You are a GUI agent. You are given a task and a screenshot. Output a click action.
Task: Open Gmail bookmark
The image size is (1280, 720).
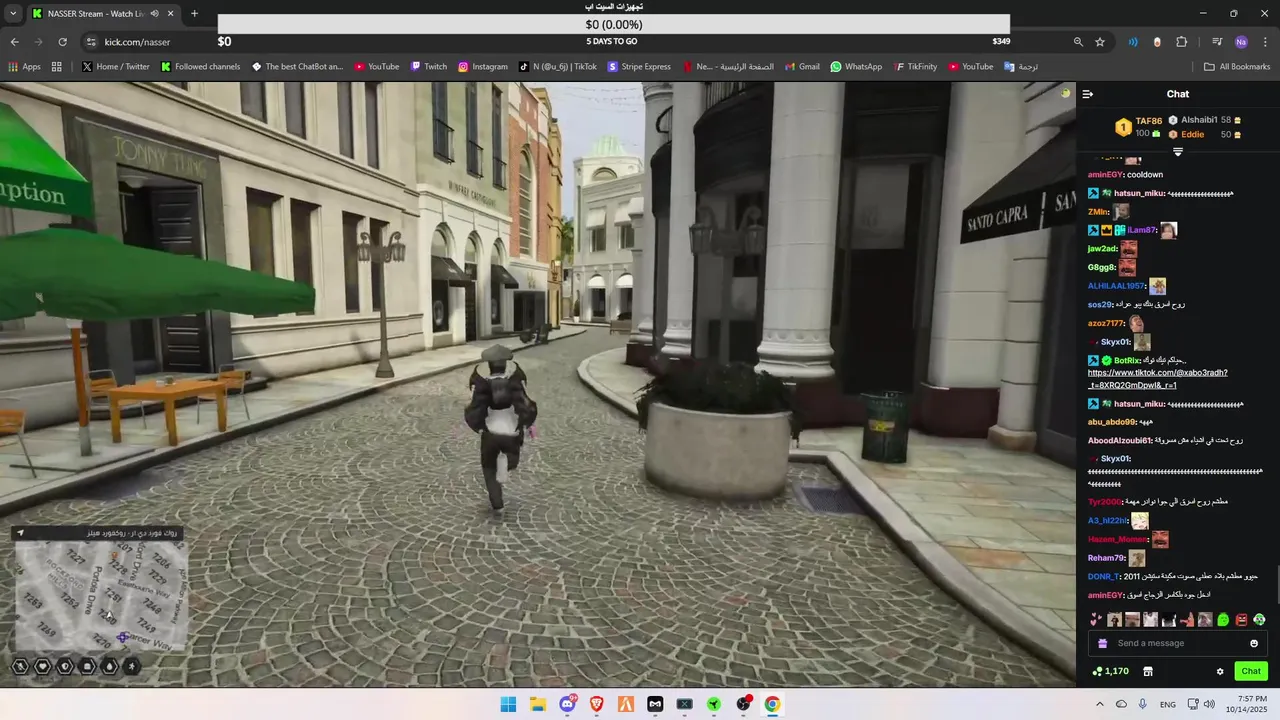[802, 67]
